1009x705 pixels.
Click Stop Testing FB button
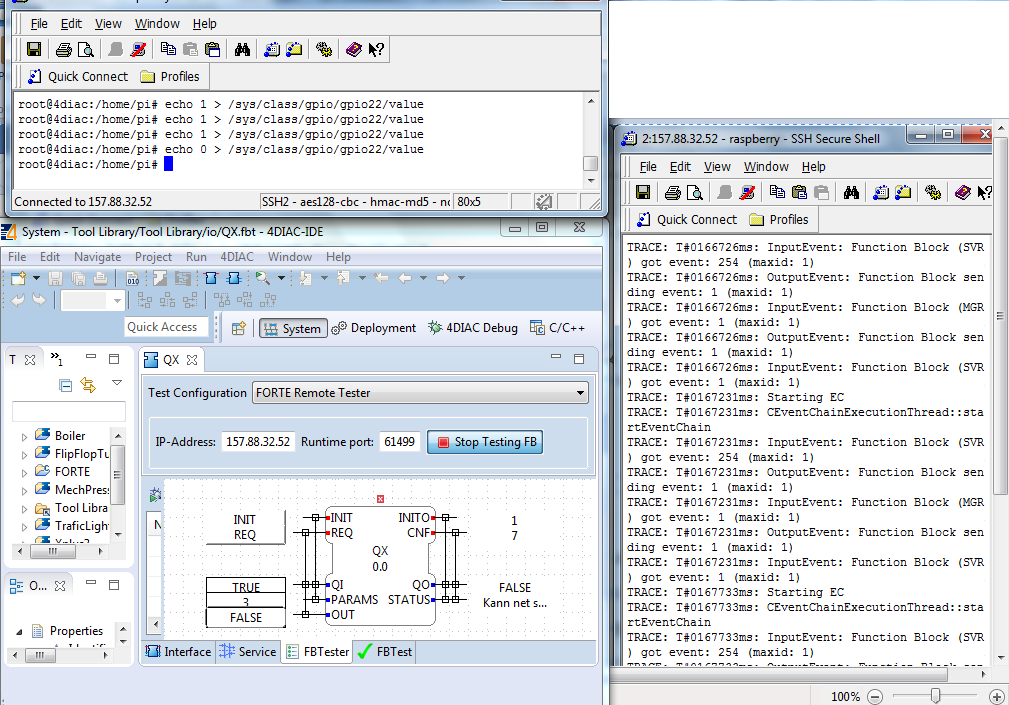click(485, 442)
